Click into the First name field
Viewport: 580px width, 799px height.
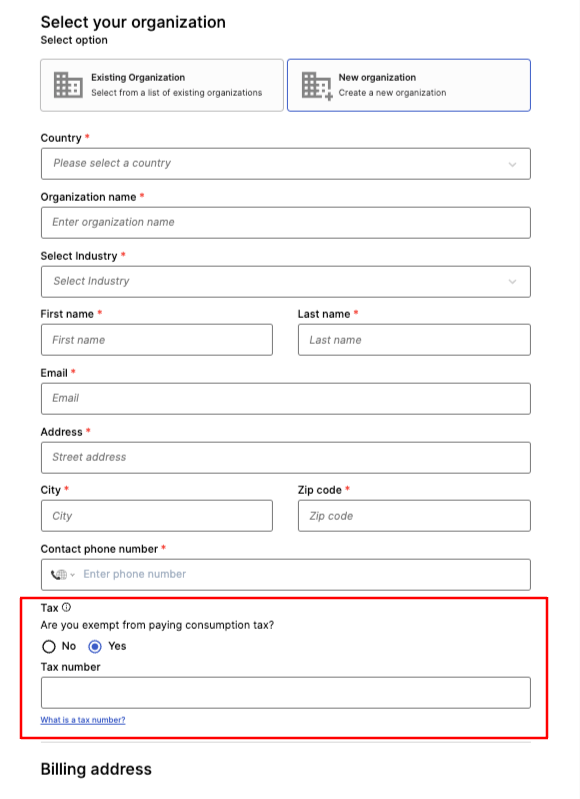pos(157,340)
